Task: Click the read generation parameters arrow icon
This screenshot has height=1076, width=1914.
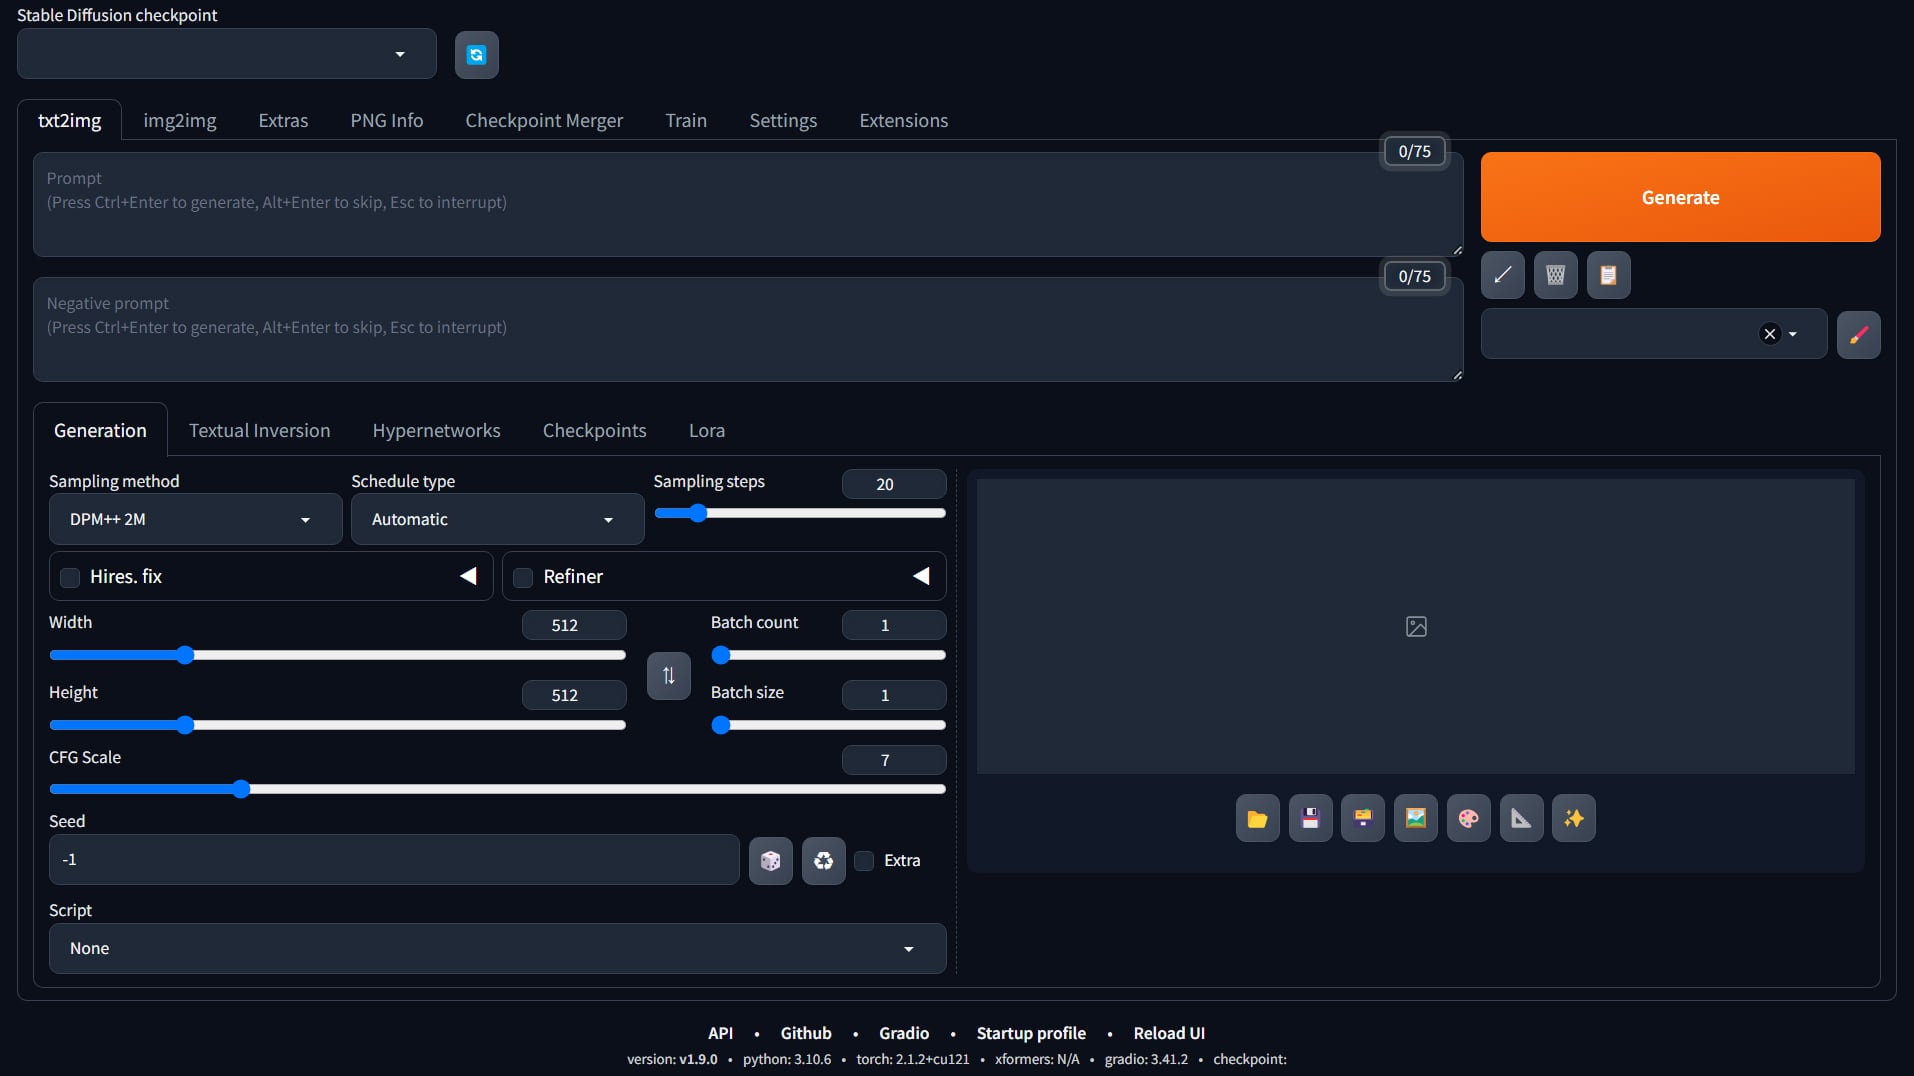Action: point(1502,275)
